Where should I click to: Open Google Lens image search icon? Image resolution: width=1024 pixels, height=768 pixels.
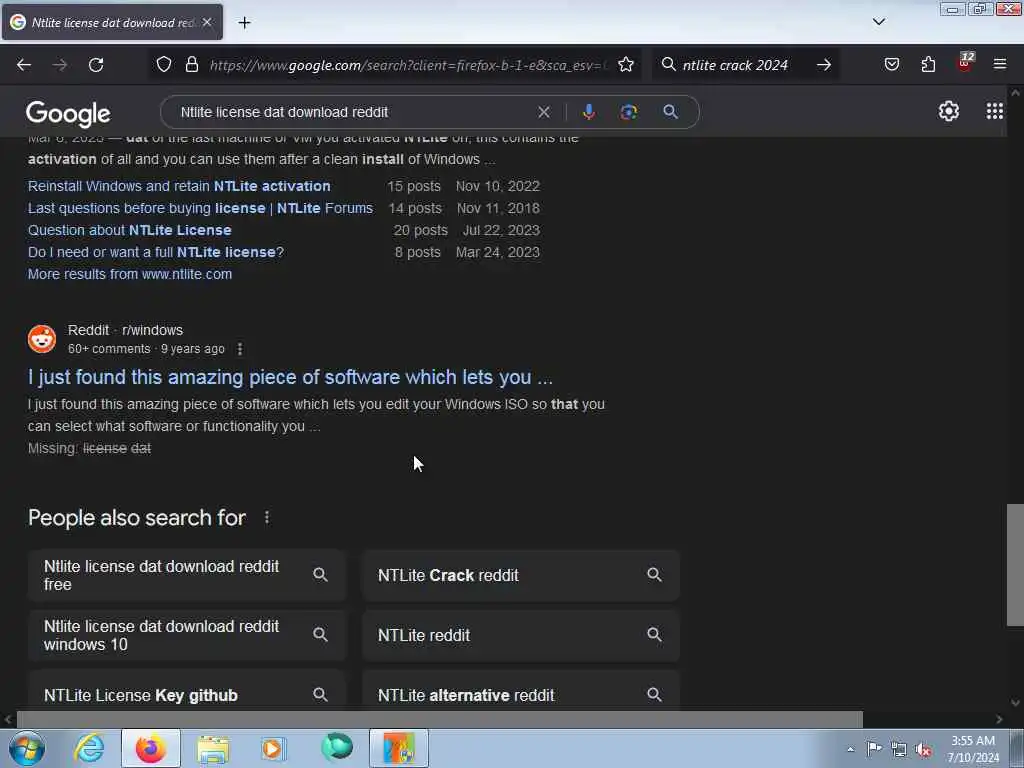point(628,112)
